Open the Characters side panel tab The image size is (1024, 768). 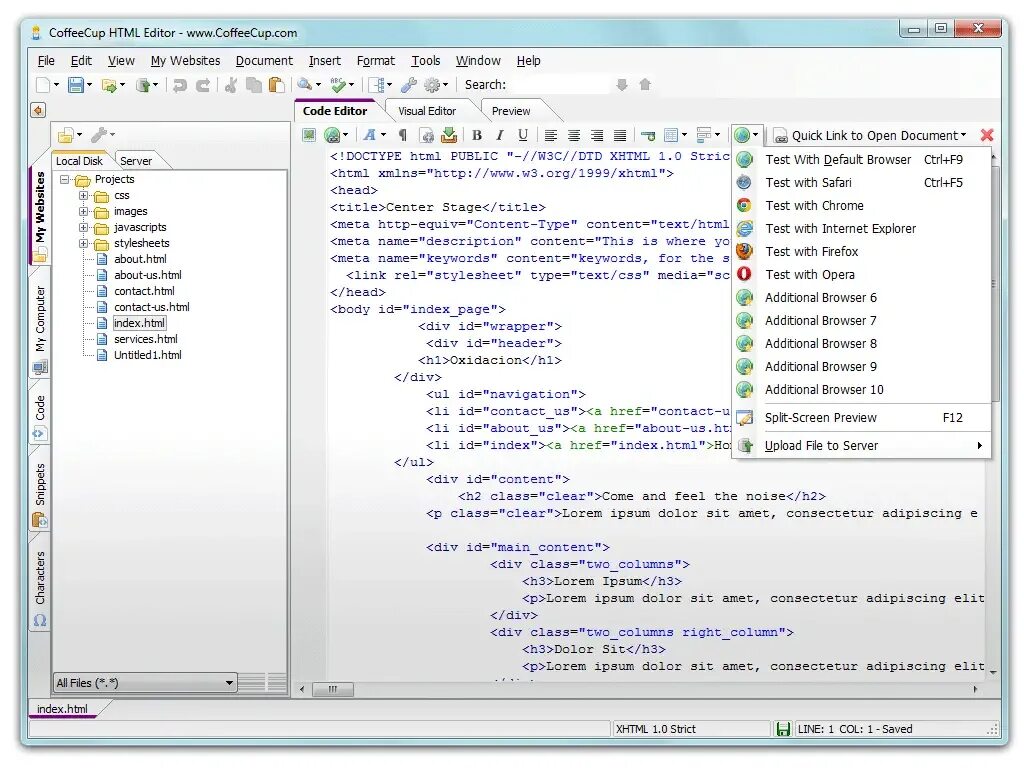click(x=40, y=588)
